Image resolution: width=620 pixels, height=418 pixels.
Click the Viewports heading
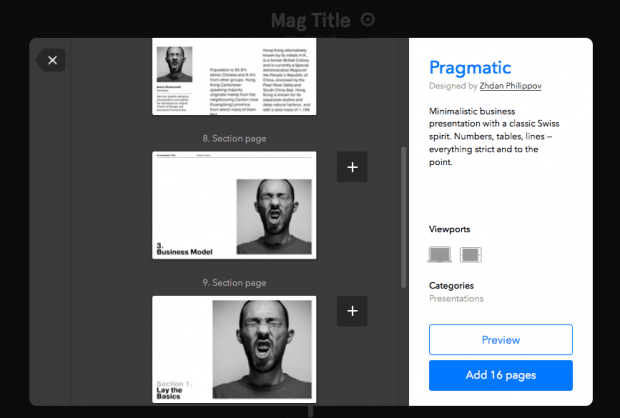(449, 229)
